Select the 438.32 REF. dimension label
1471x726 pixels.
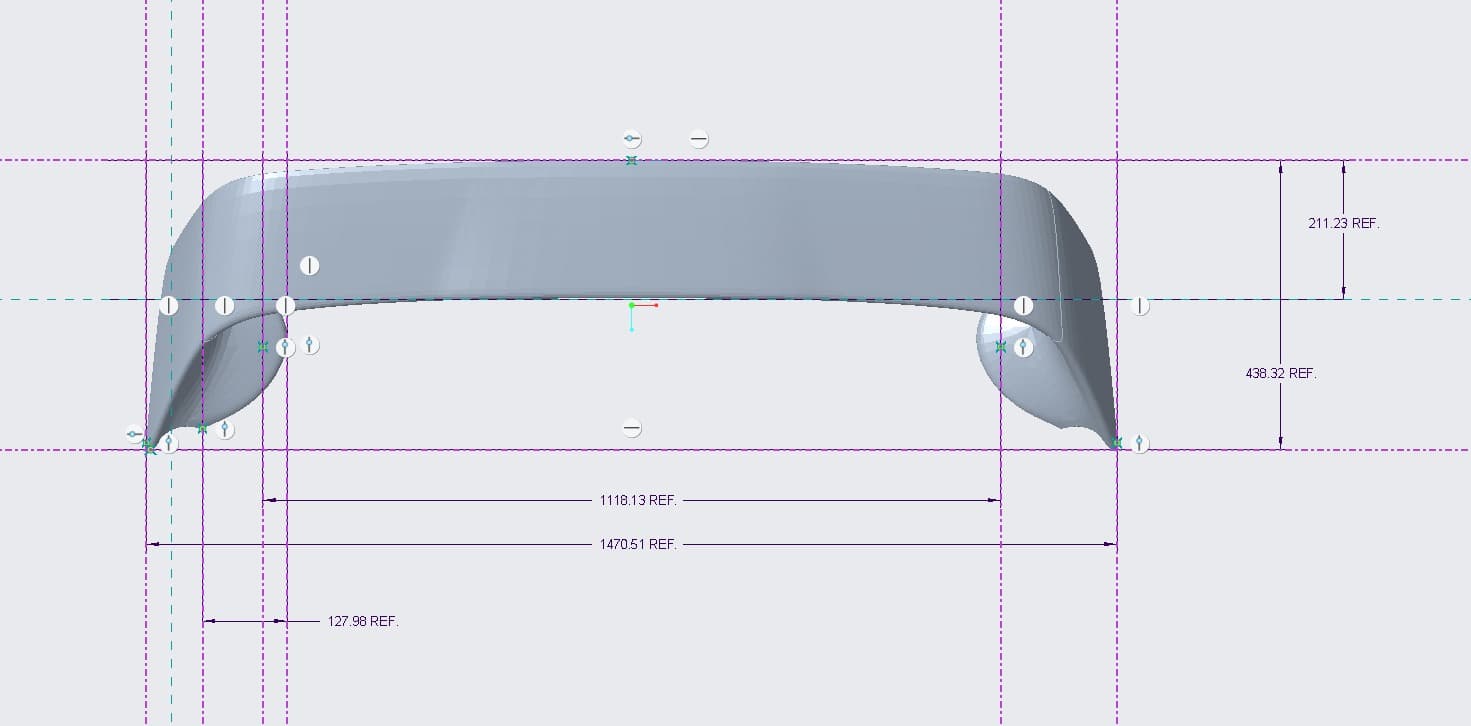pyautogui.click(x=1280, y=373)
